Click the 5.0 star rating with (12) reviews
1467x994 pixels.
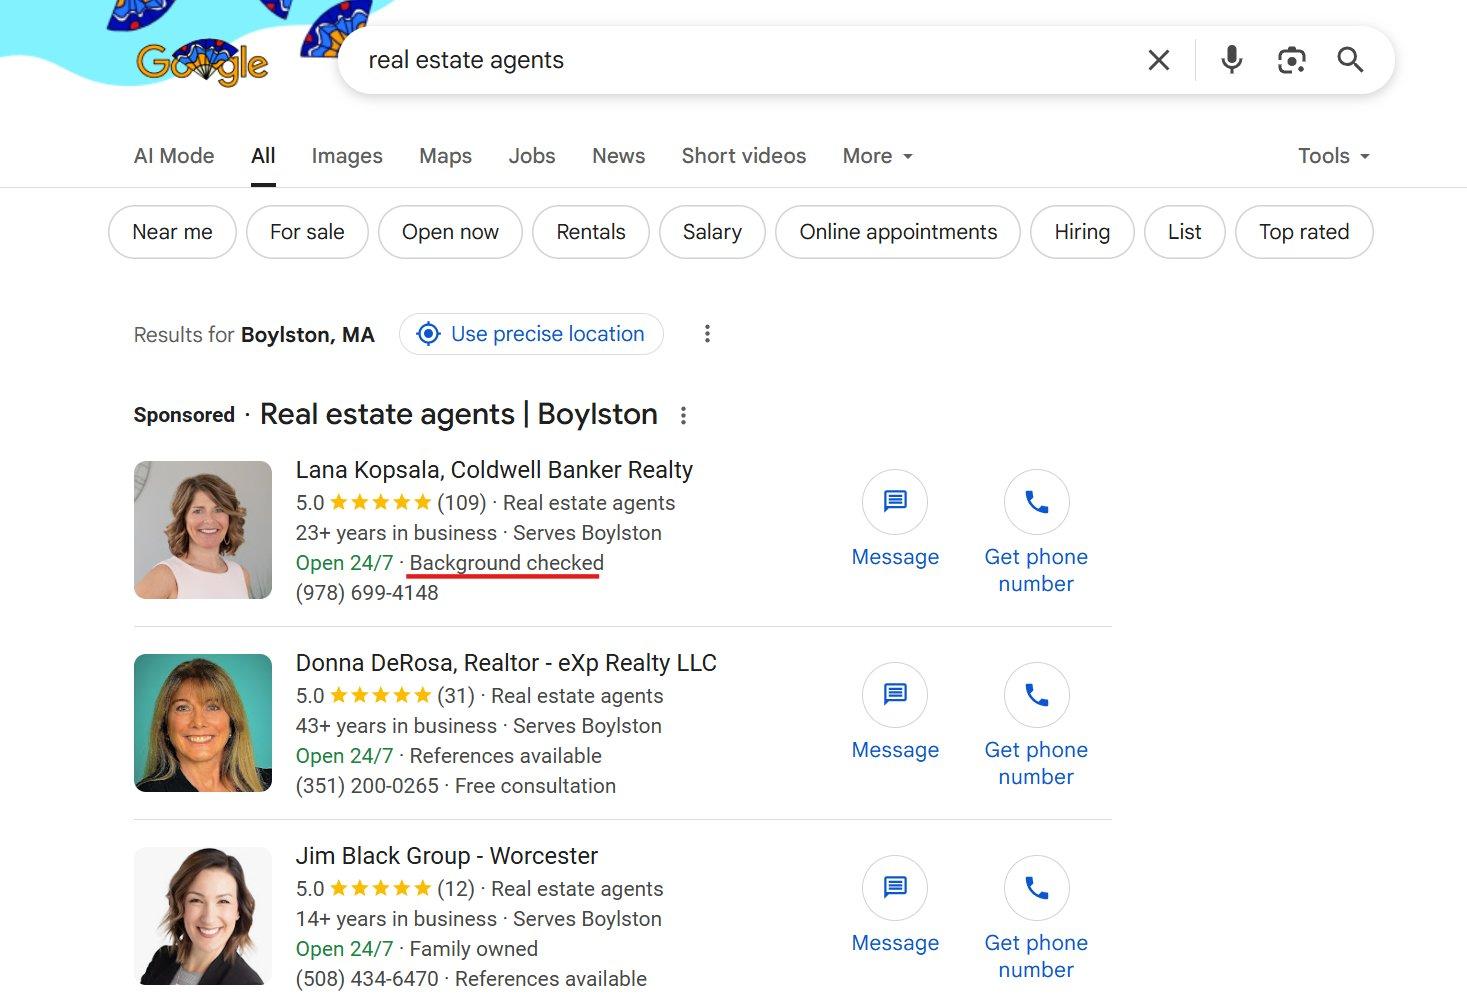pyautogui.click(x=385, y=889)
